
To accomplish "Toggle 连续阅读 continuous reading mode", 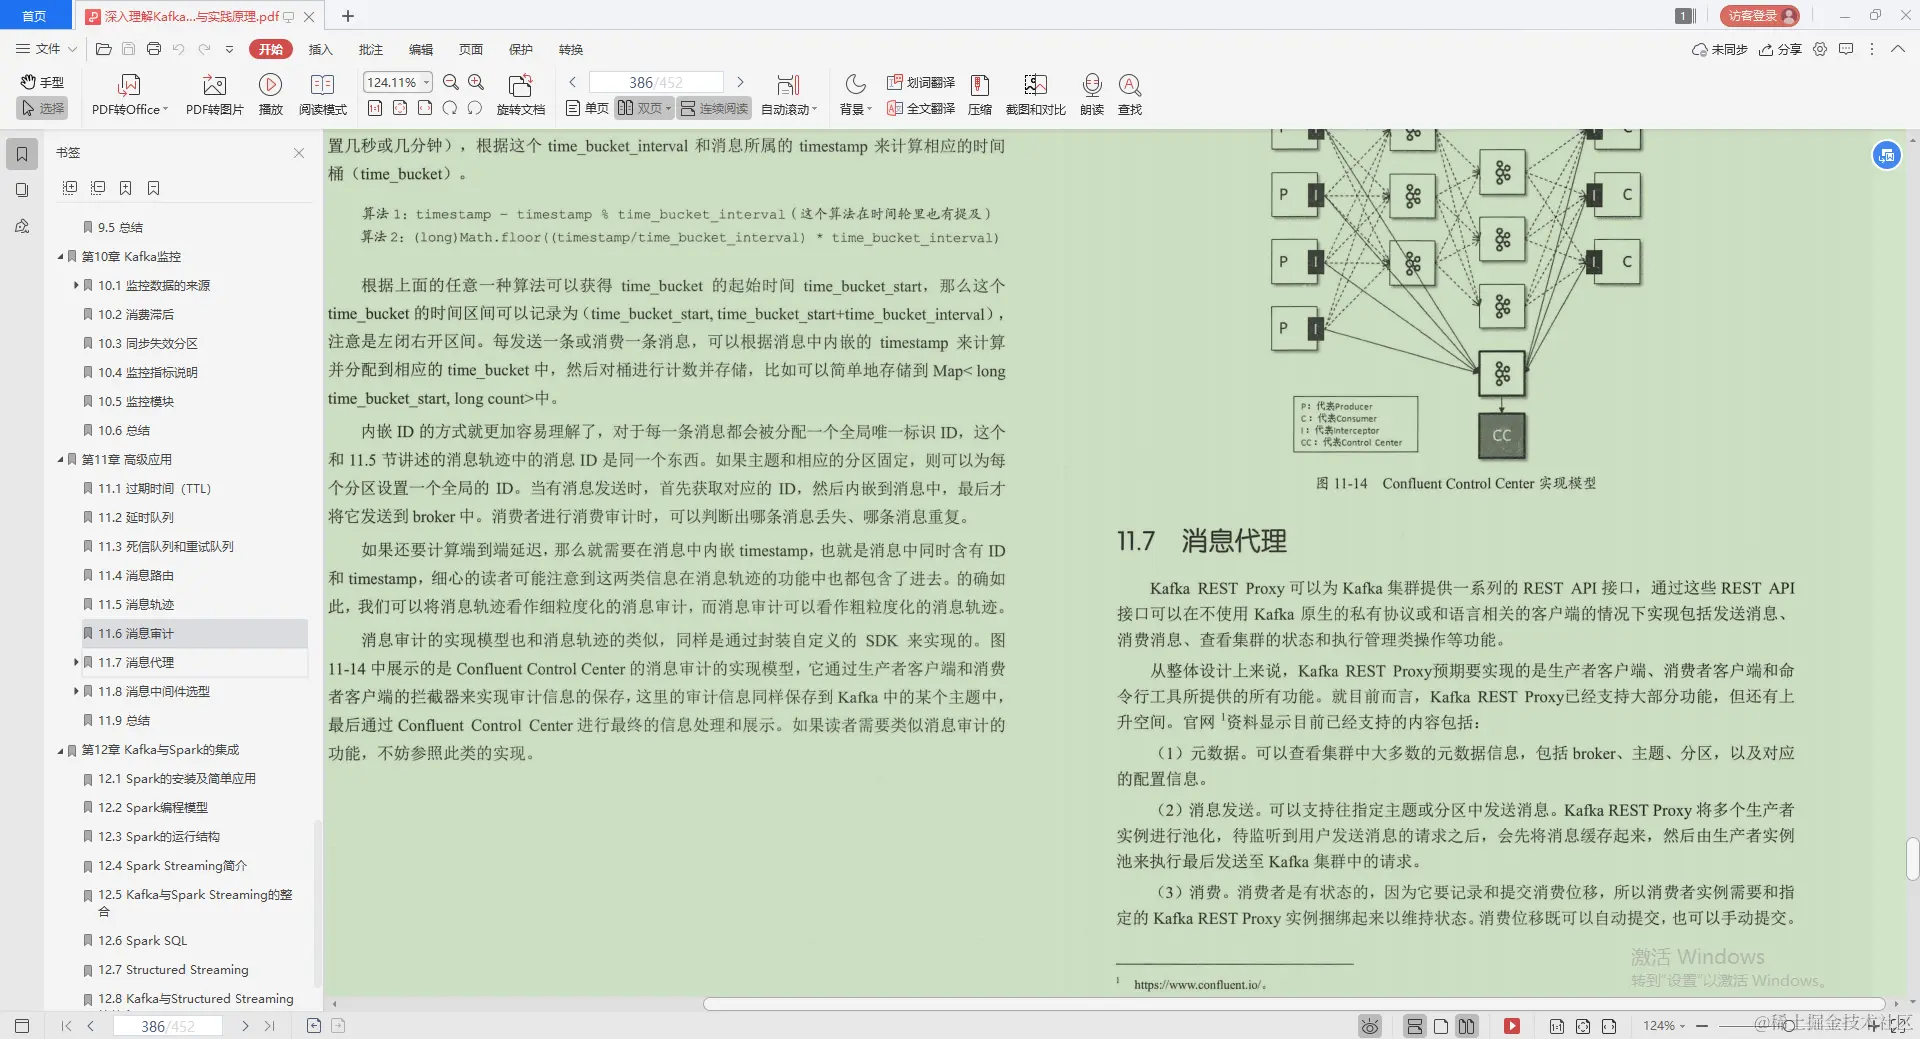I will coord(713,108).
